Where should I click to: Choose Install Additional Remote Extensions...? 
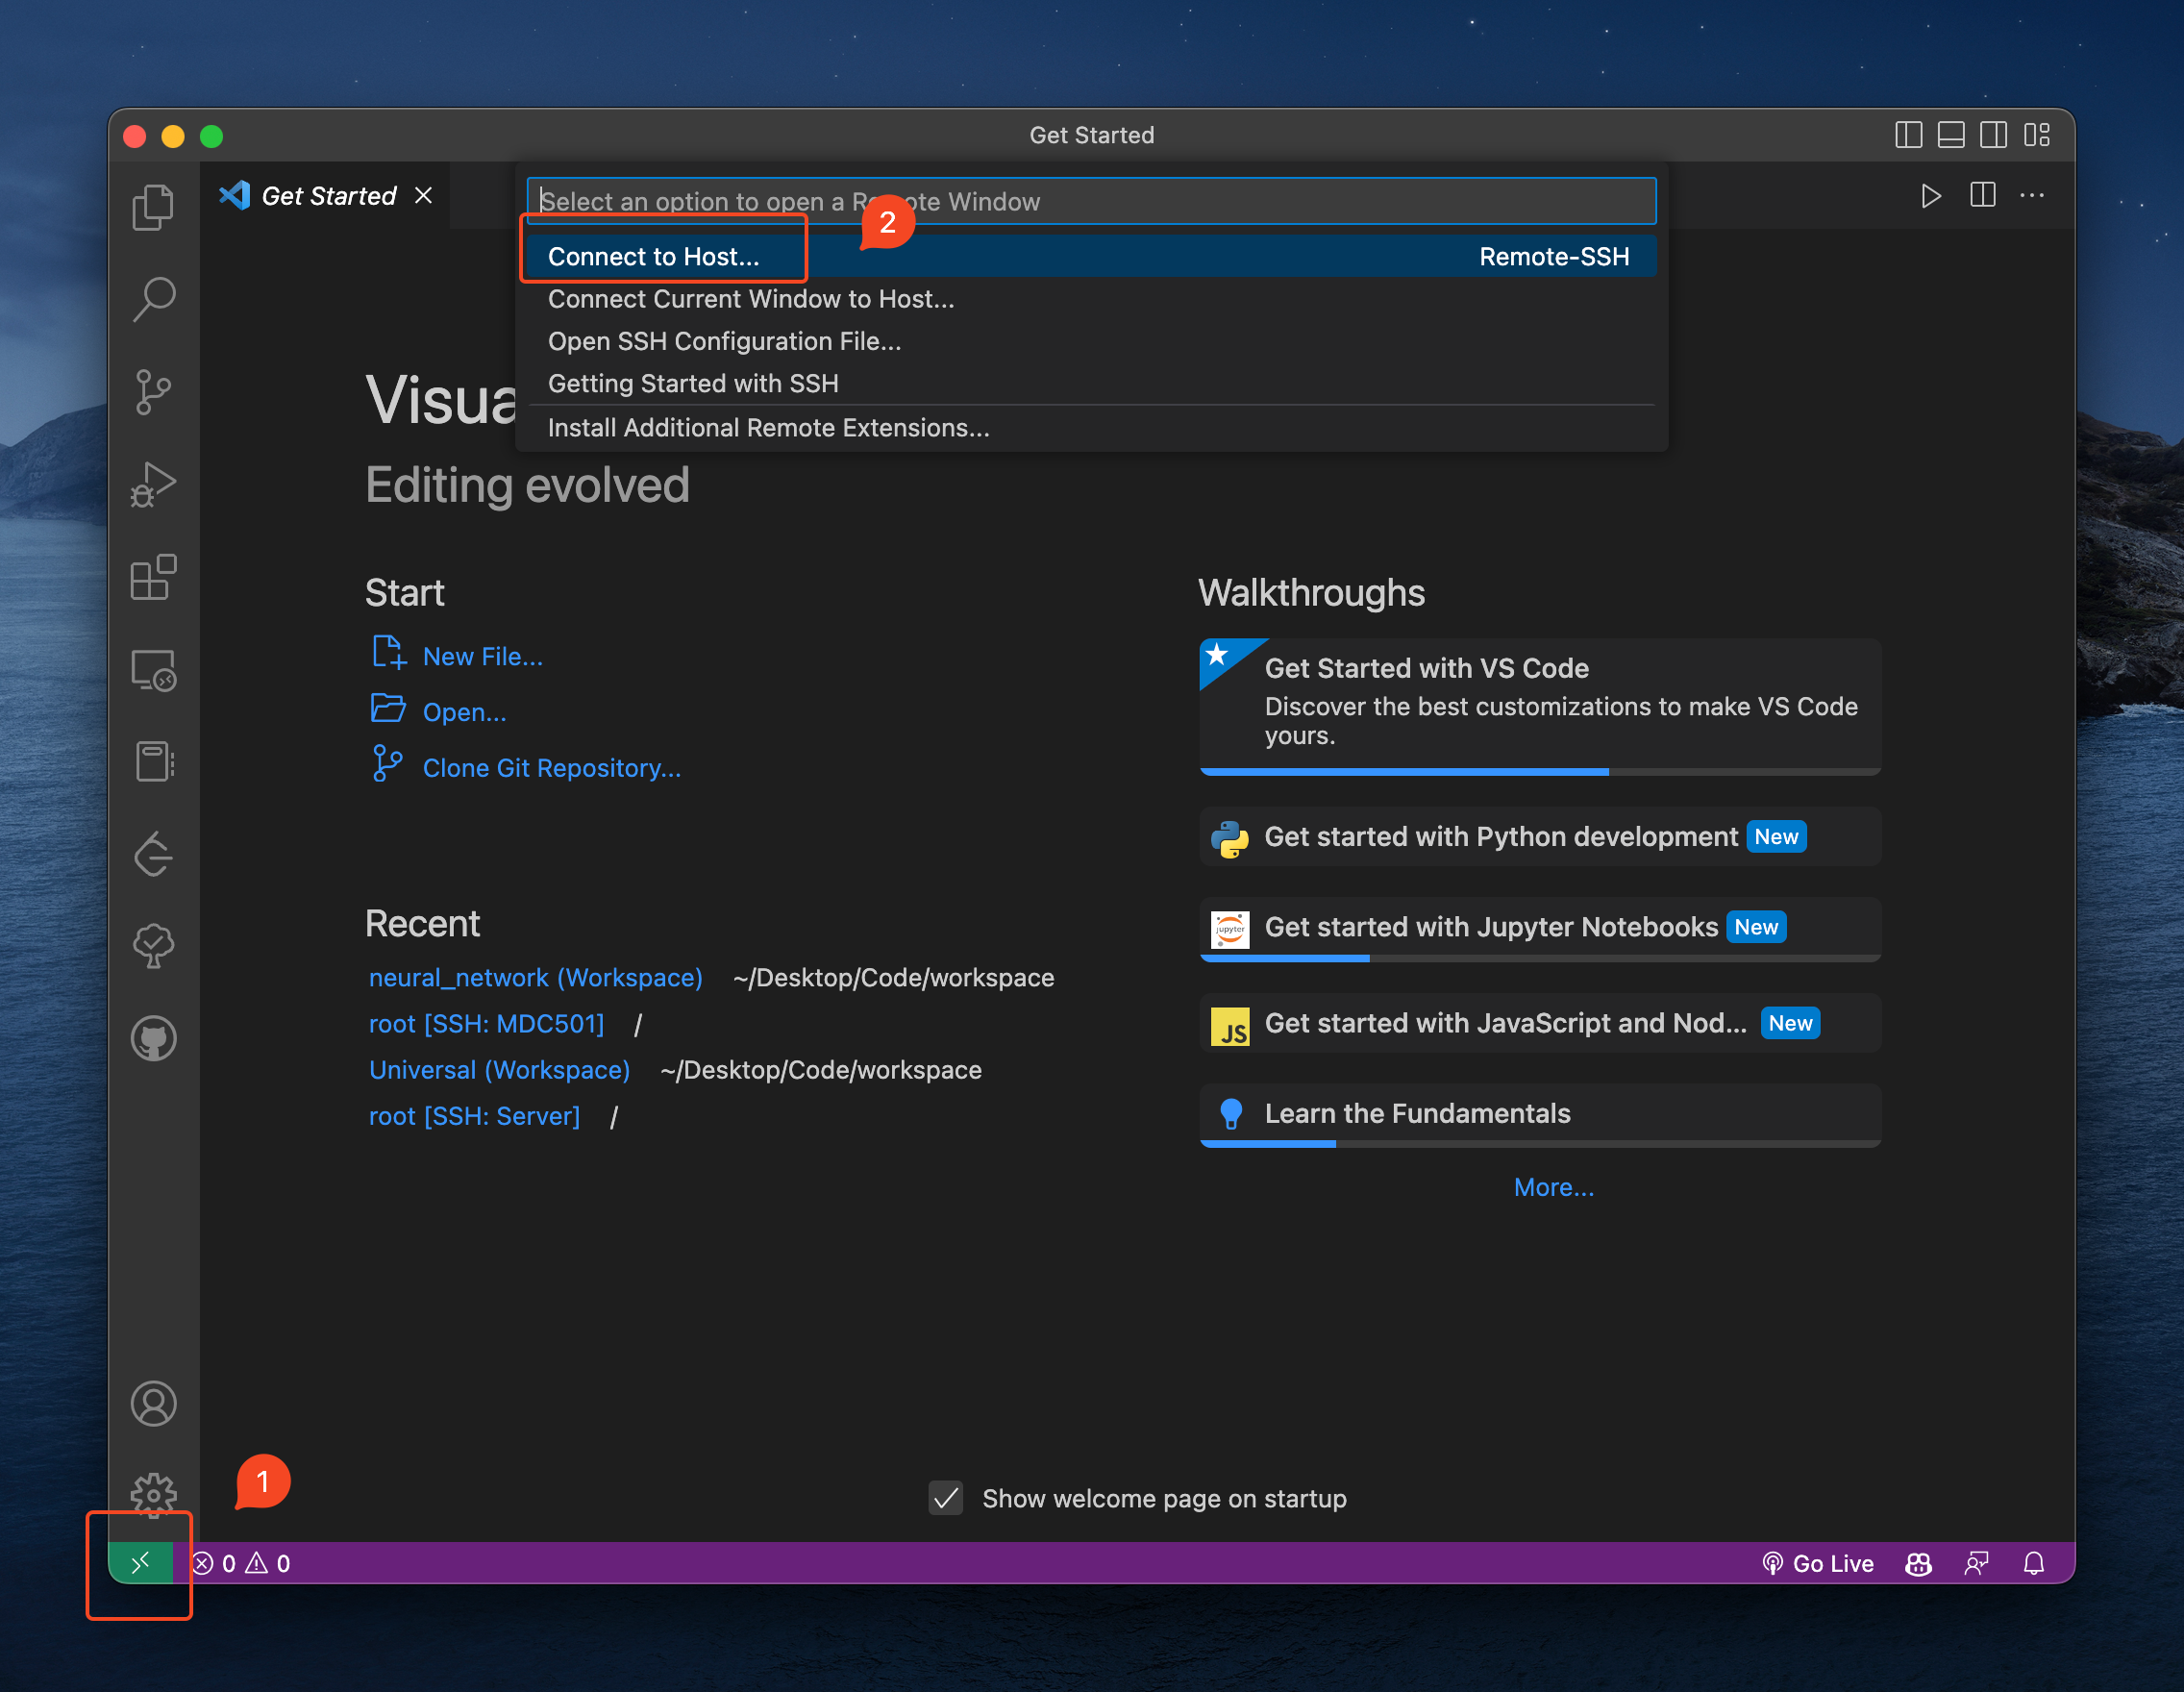1091,428
